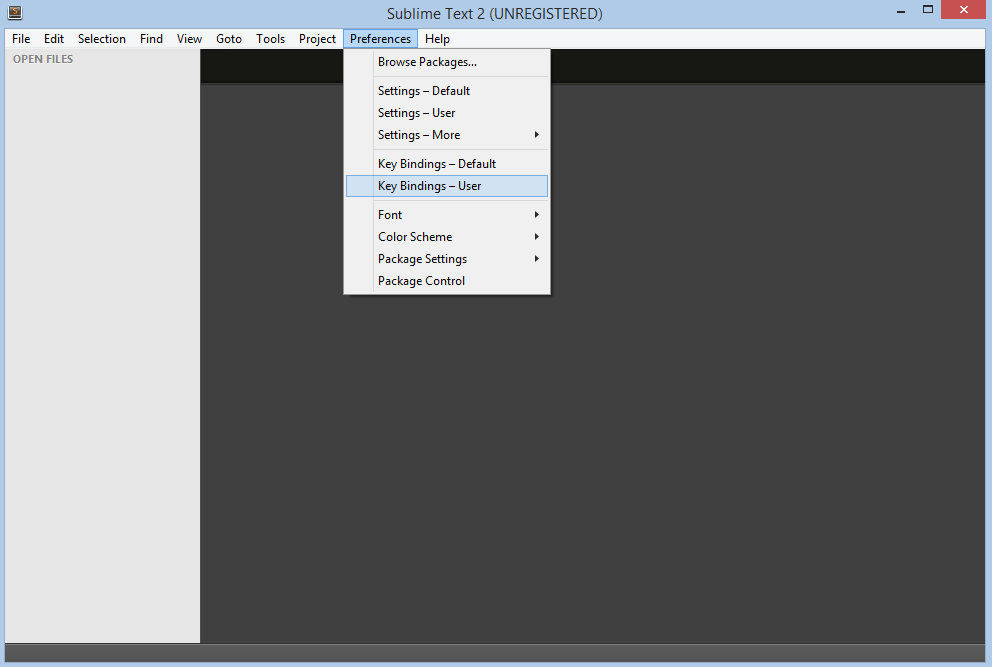Open the File menu
Viewport: 992px width, 667px height.
click(x=21, y=39)
